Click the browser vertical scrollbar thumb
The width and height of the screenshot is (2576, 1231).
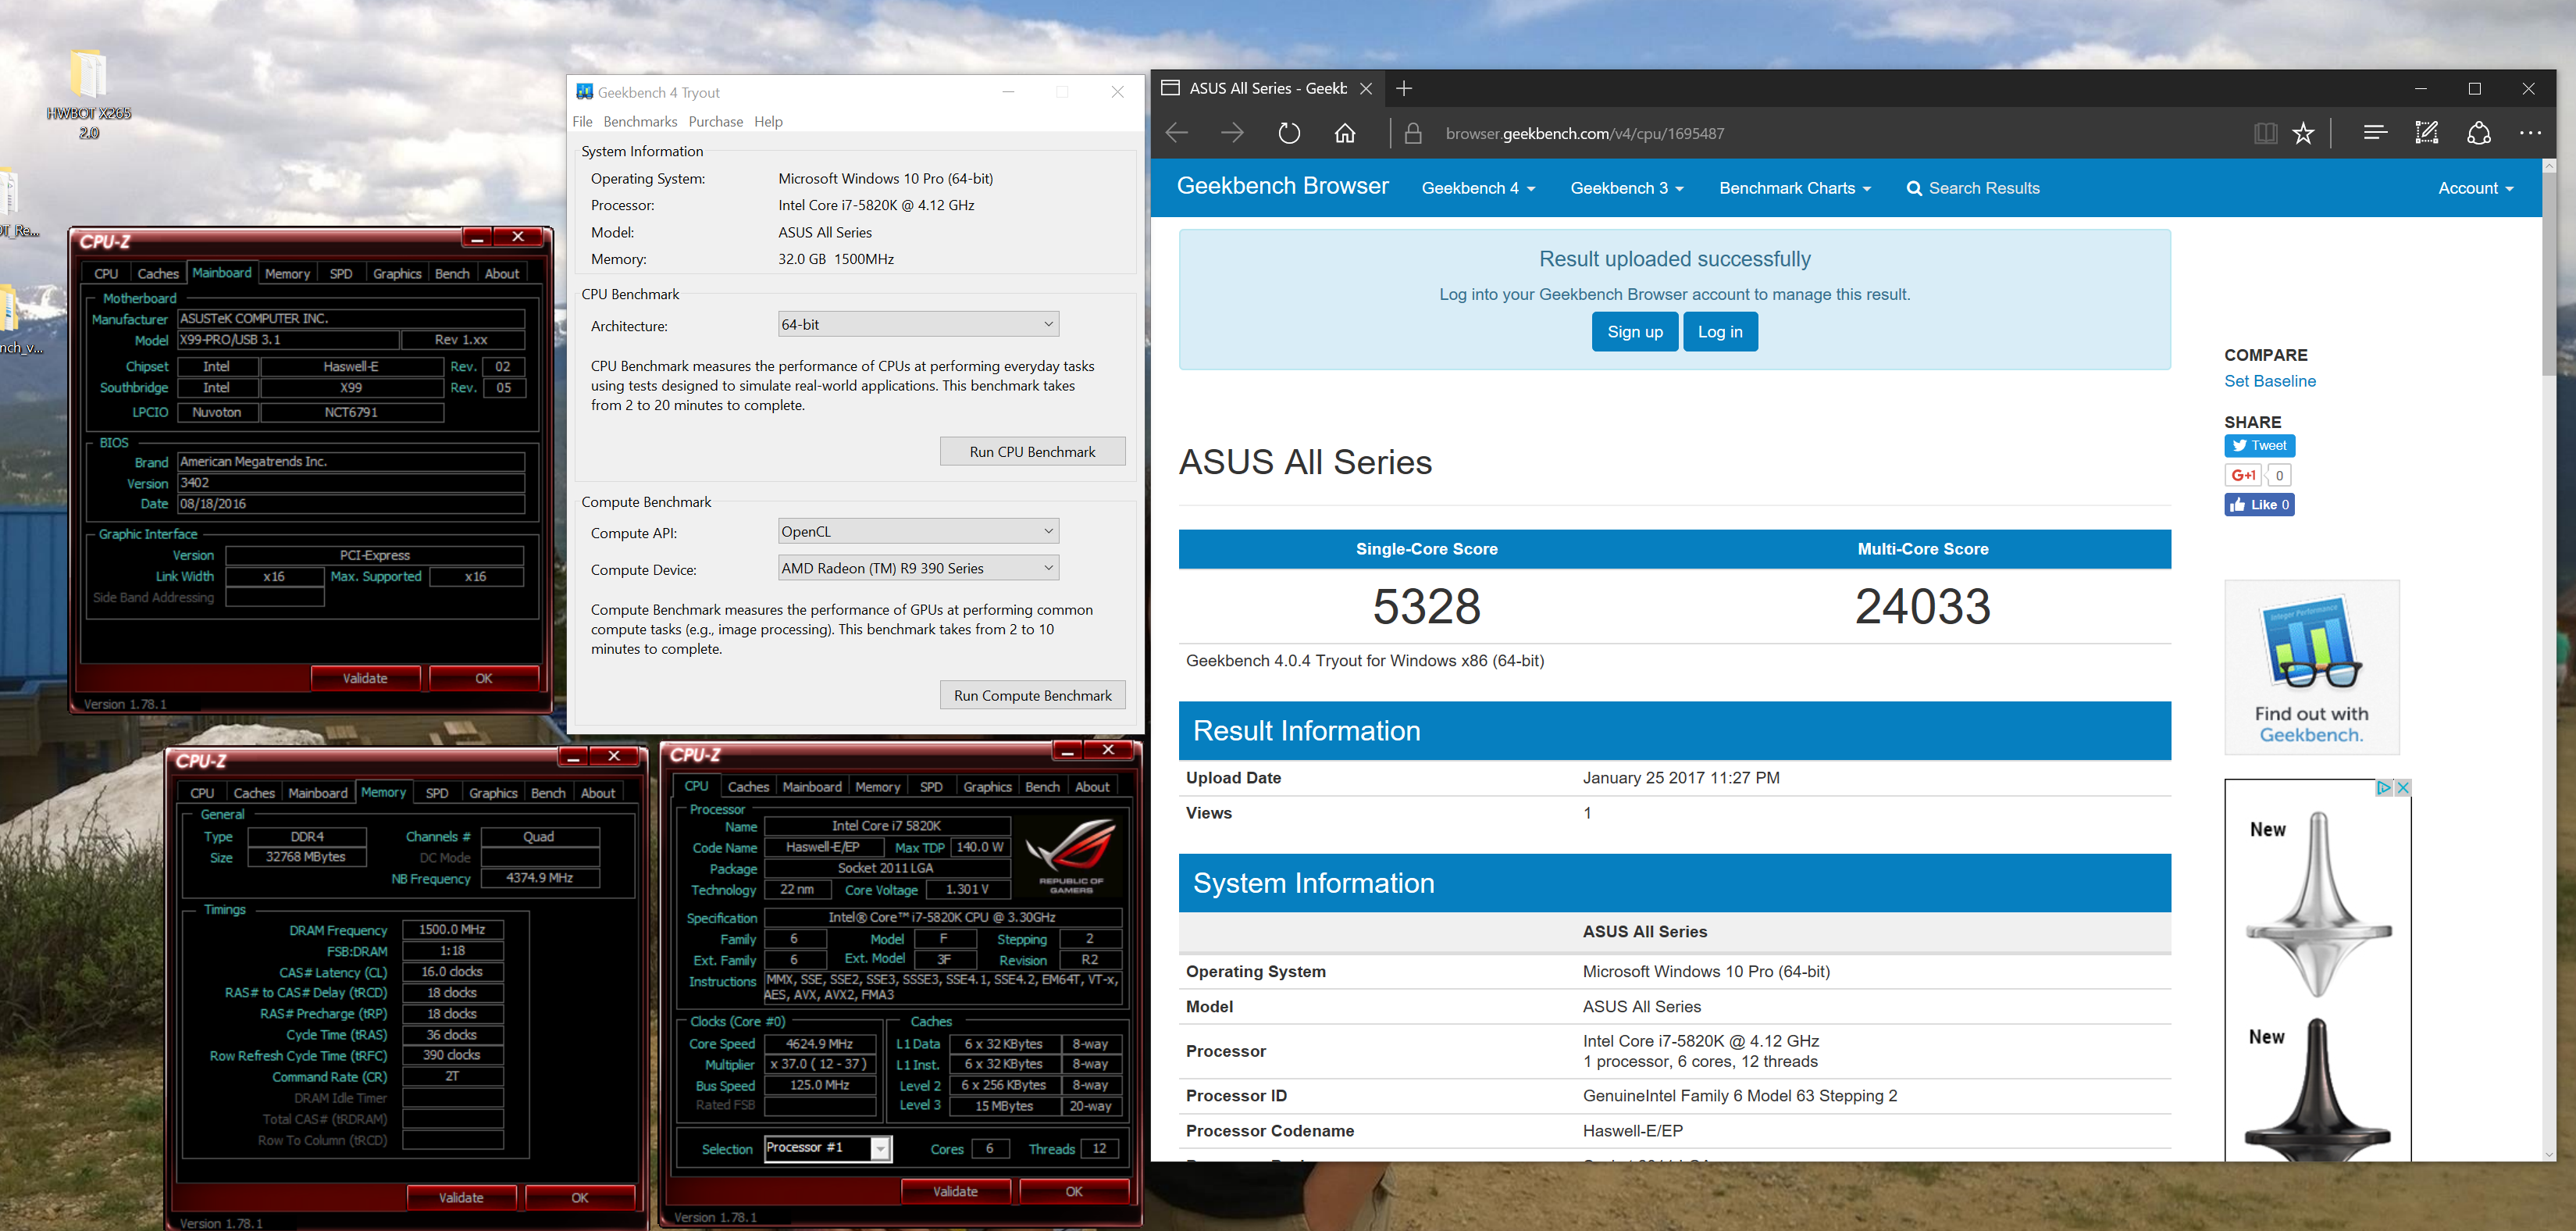pos(2549,275)
